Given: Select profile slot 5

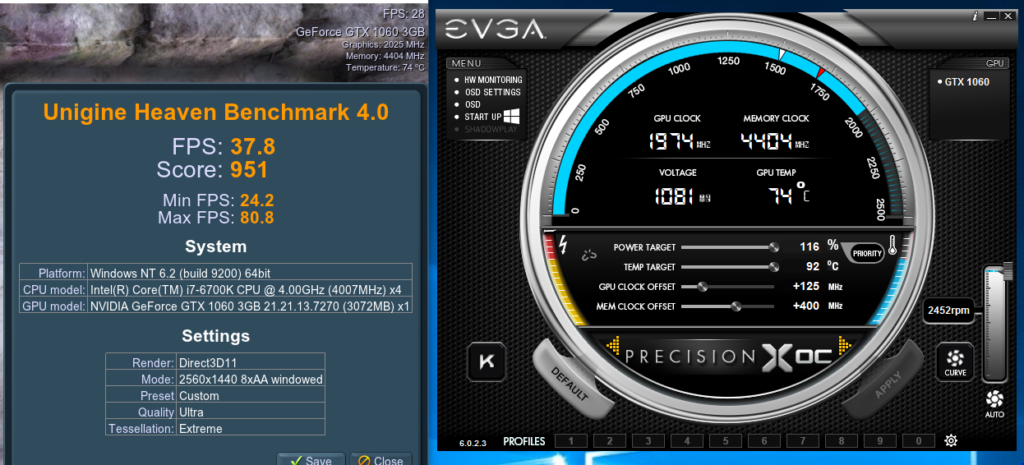Looking at the screenshot, I should pyautogui.click(x=726, y=441).
